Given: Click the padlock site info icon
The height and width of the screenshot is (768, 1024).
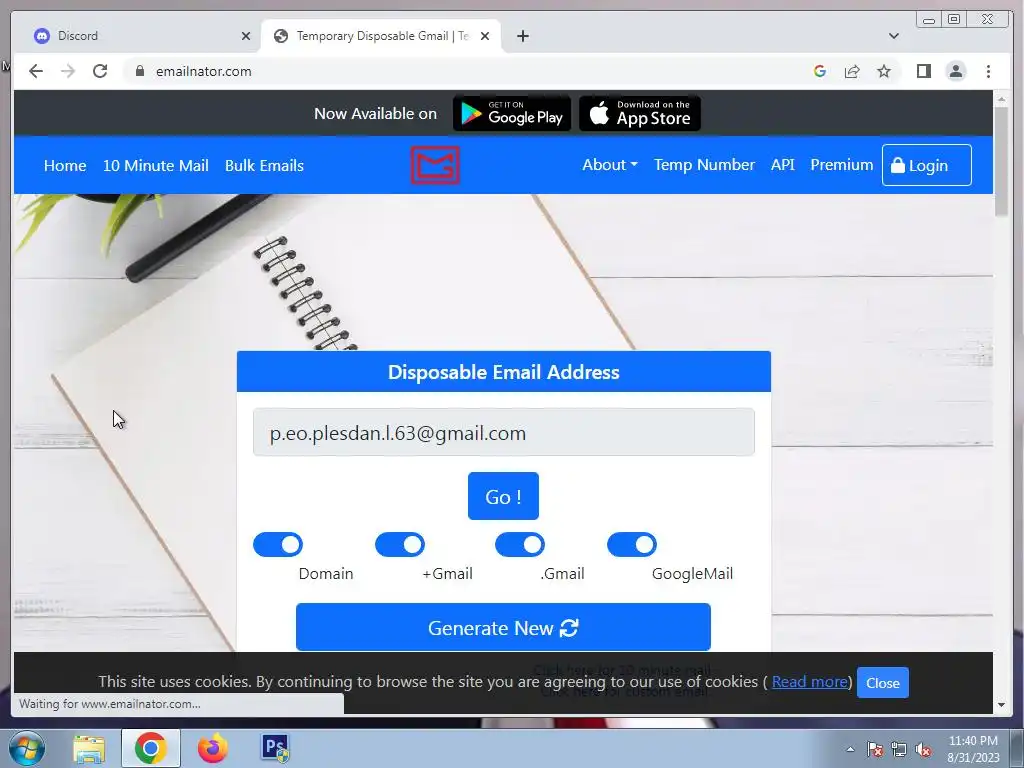Looking at the screenshot, I should click(x=139, y=71).
